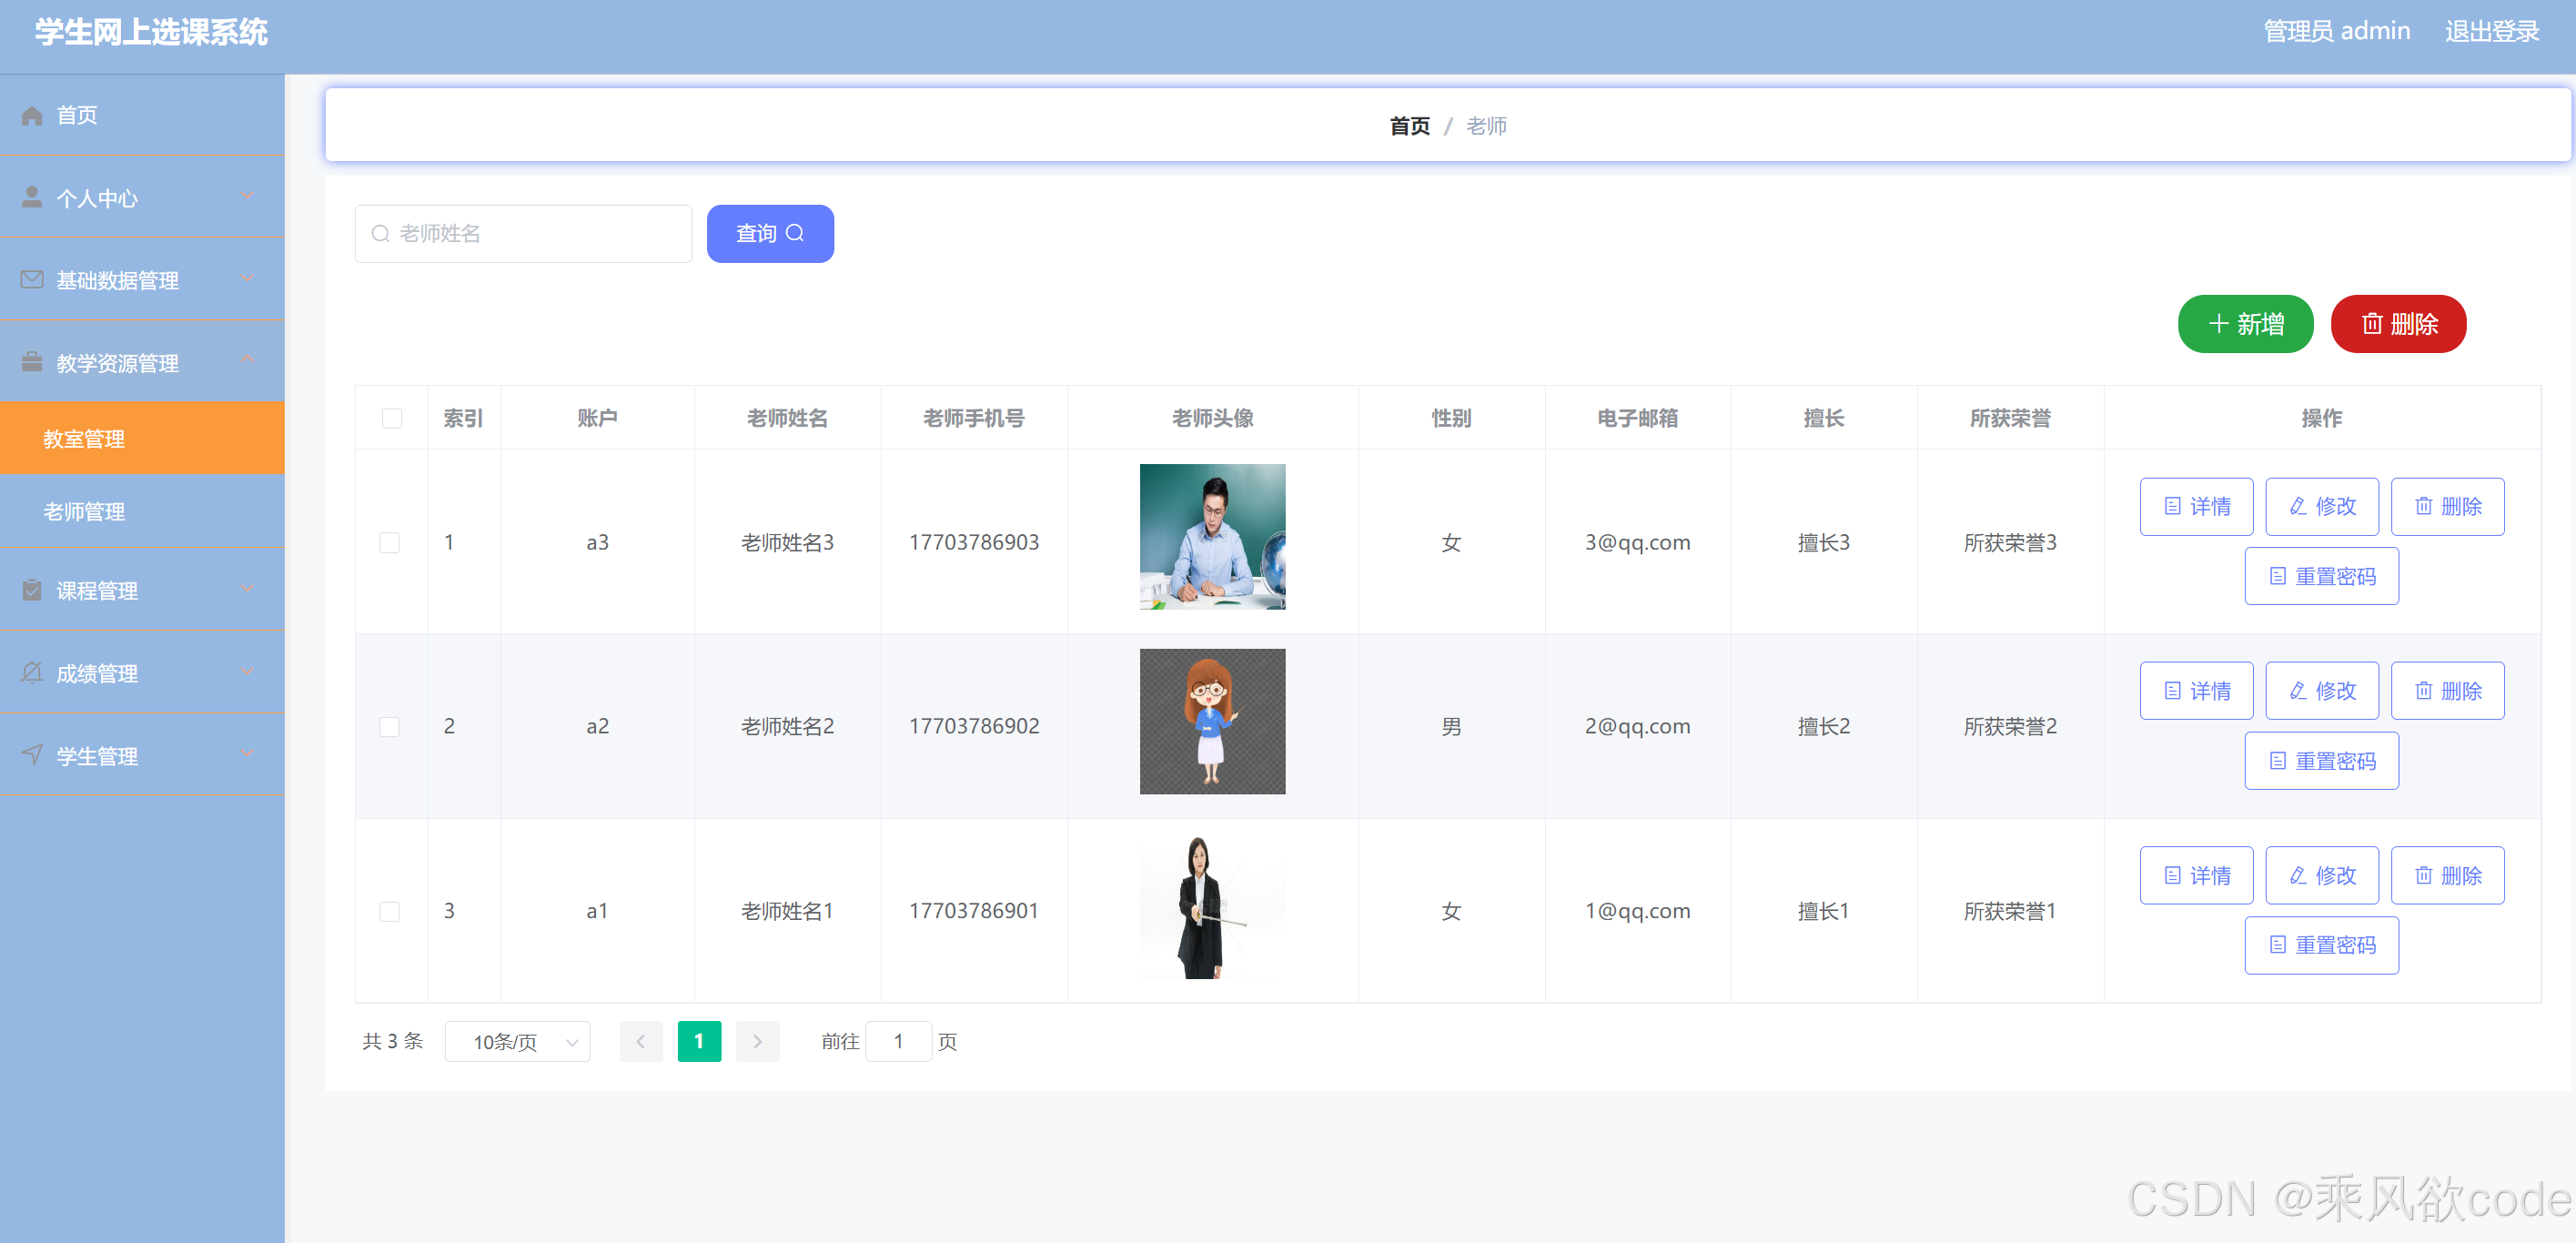
Task: Click the briefcase icon beside 教学资源管理
Action: tap(31, 362)
